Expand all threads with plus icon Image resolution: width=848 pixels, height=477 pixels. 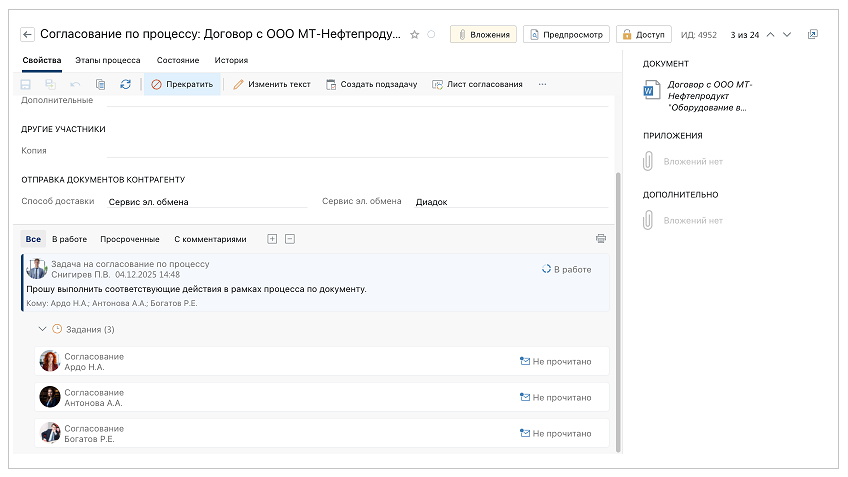click(272, 239)
